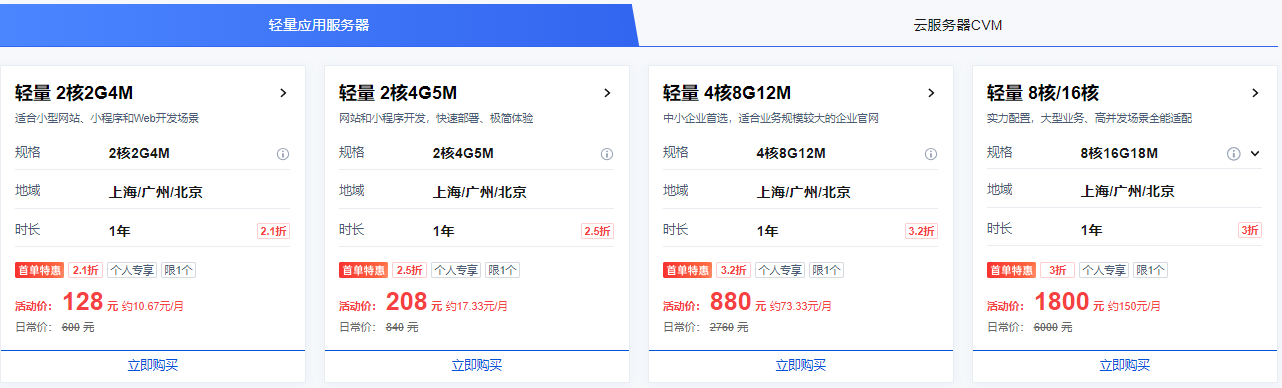Viewport: 1282px width, 388px height.
Task: Open arrow next to 轻量 2核2G4M title
Action: 283,93
